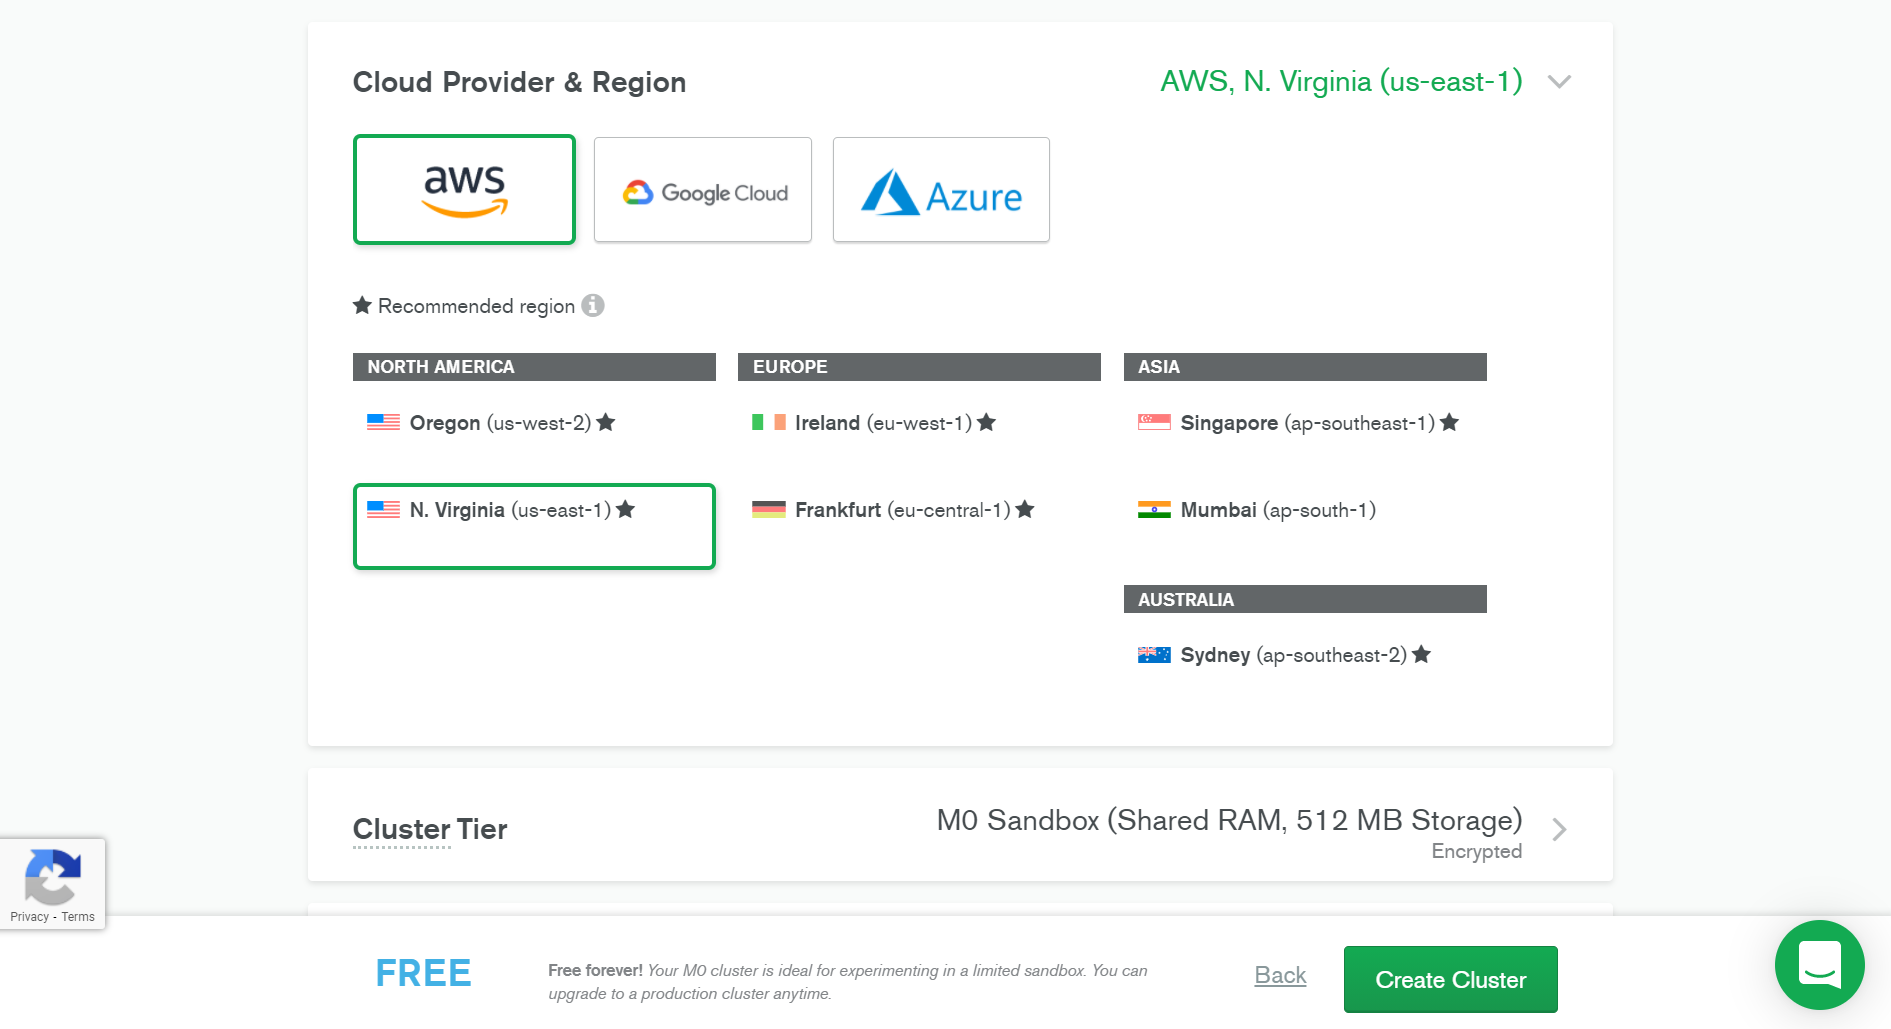This screenshot has width=1891, height=1029.
Task: Open reCAPTCHA Terms link
Action: point(78,917)
